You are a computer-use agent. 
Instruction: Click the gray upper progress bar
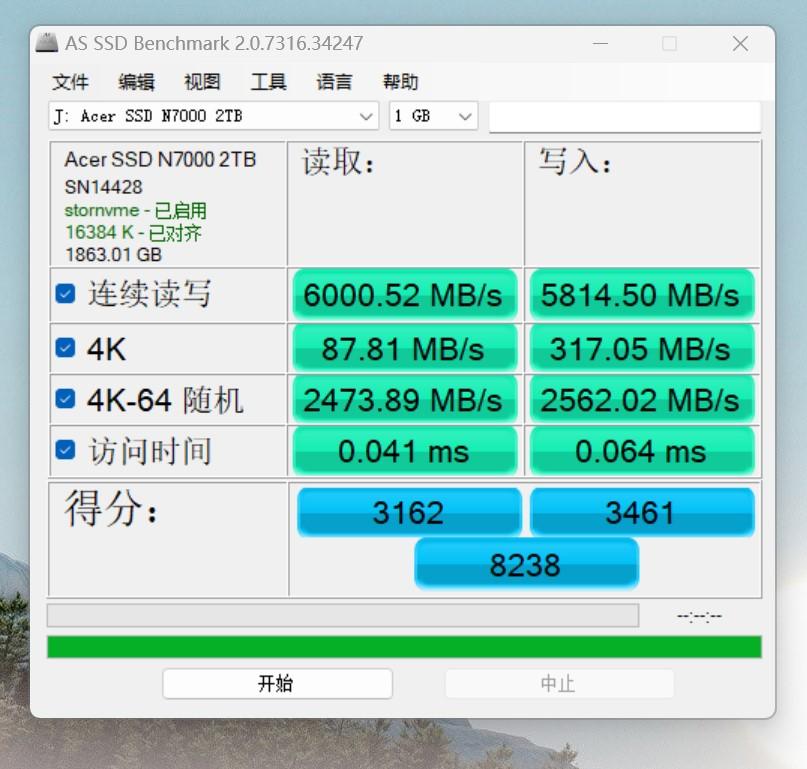tap(343, 616)
